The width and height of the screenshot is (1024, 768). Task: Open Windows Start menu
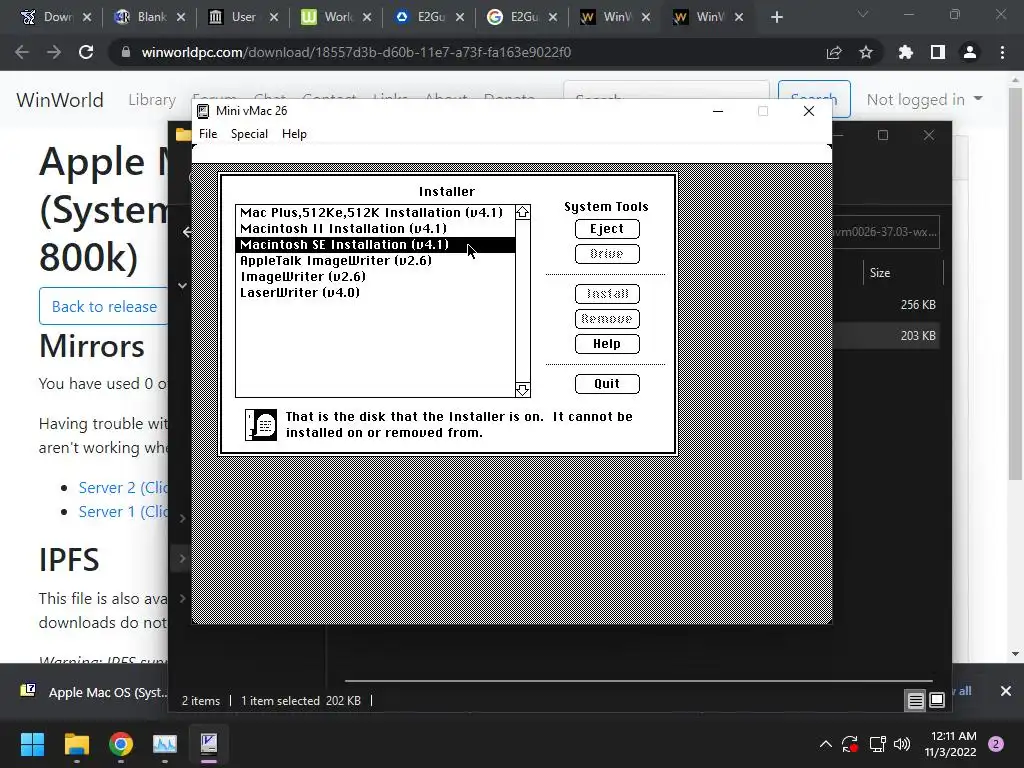pos(32,744)
